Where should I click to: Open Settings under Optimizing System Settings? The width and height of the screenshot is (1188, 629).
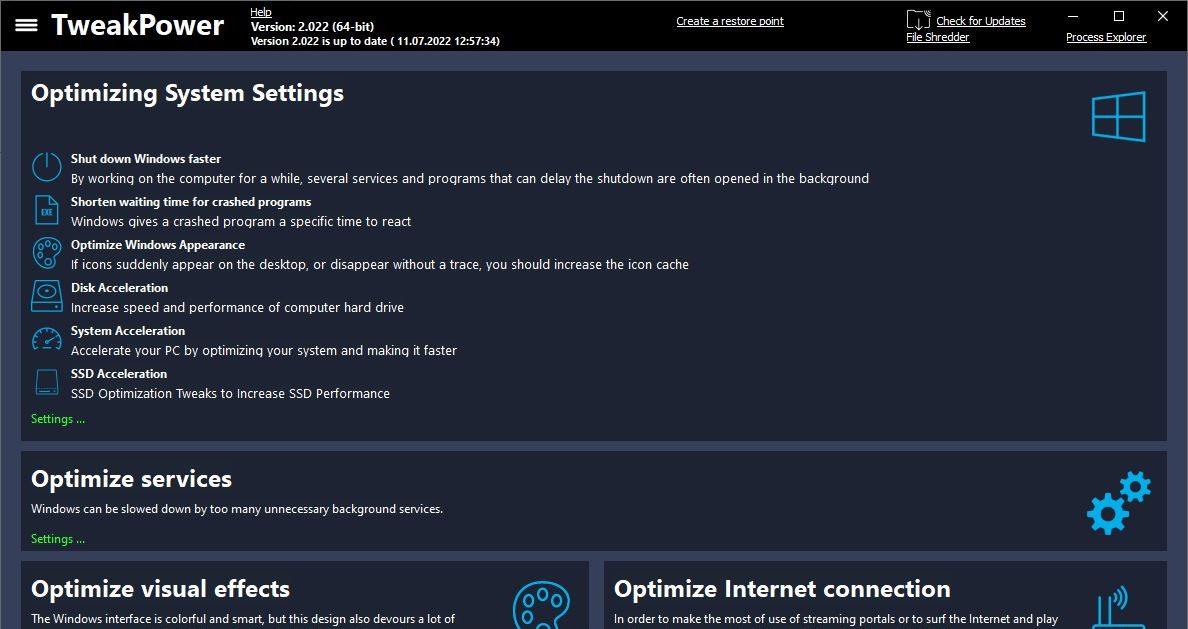coord(58,419)
